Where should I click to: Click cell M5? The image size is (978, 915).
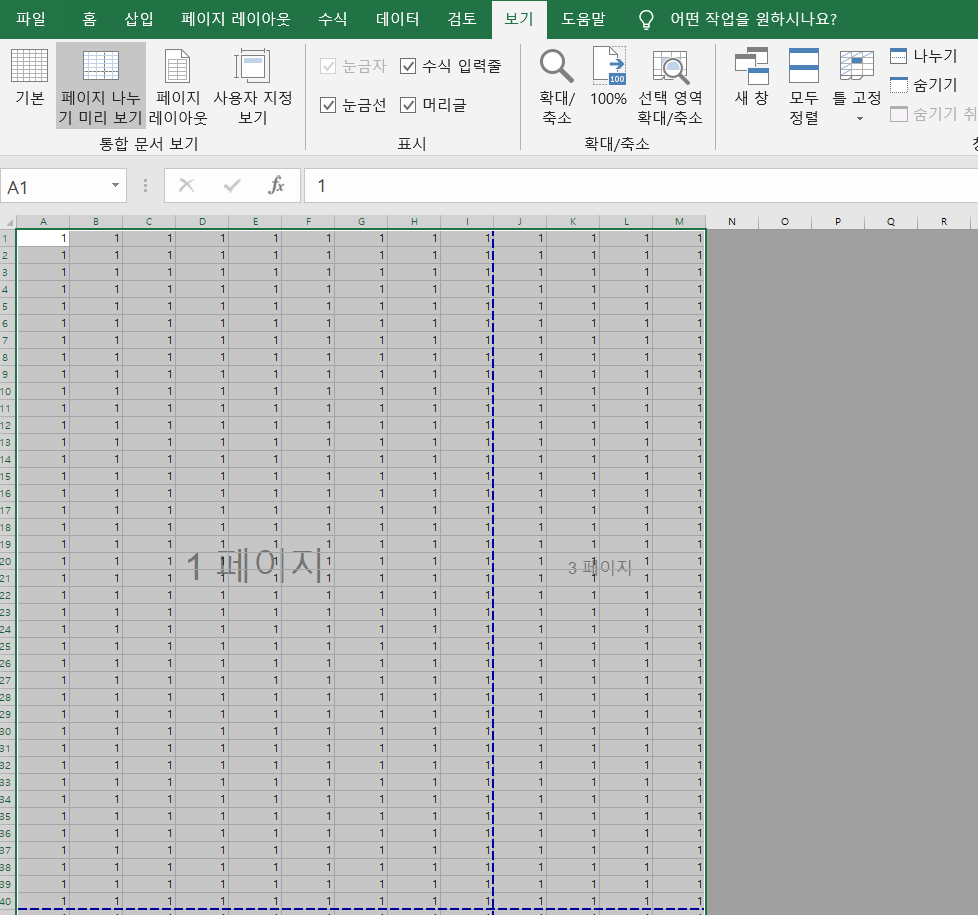[679, 306]
